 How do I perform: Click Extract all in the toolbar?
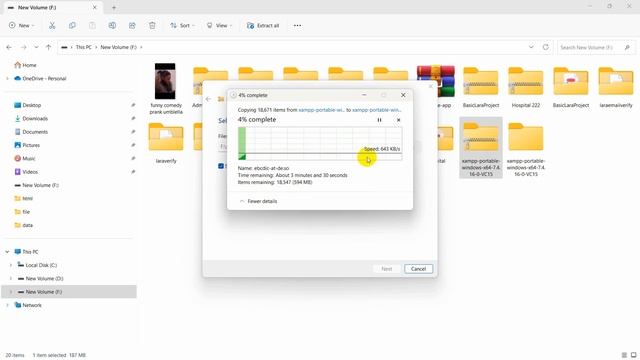coord(263,25)
